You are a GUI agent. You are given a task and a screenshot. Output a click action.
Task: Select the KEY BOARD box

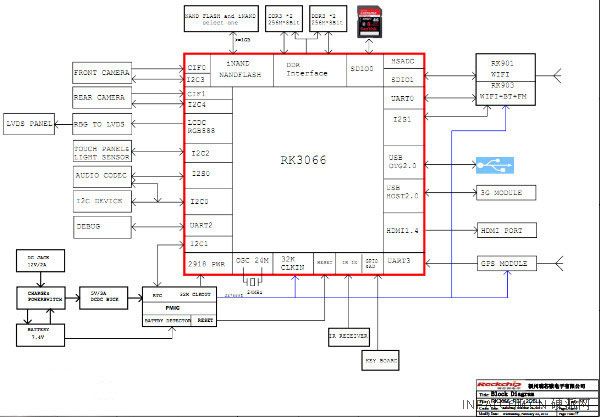[380, 360]
